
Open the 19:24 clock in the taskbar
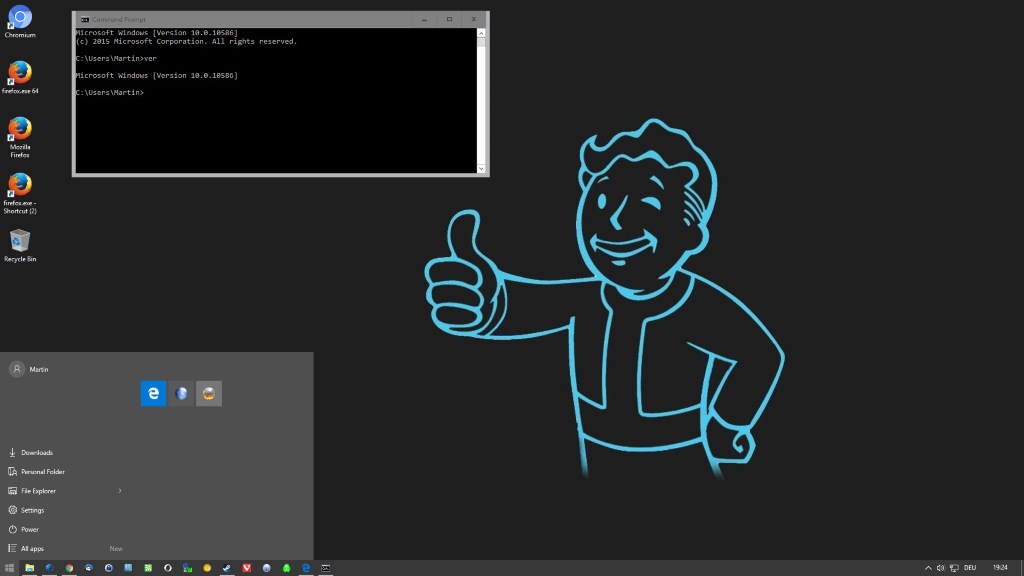click(x=1000, y=568)
